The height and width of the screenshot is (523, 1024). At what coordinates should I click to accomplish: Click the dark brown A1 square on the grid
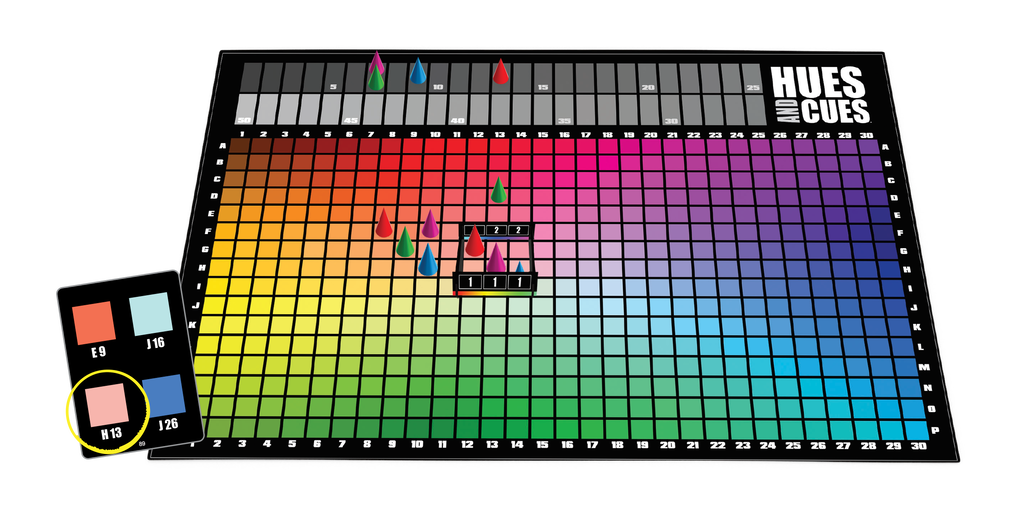click(x=240, y=146)
